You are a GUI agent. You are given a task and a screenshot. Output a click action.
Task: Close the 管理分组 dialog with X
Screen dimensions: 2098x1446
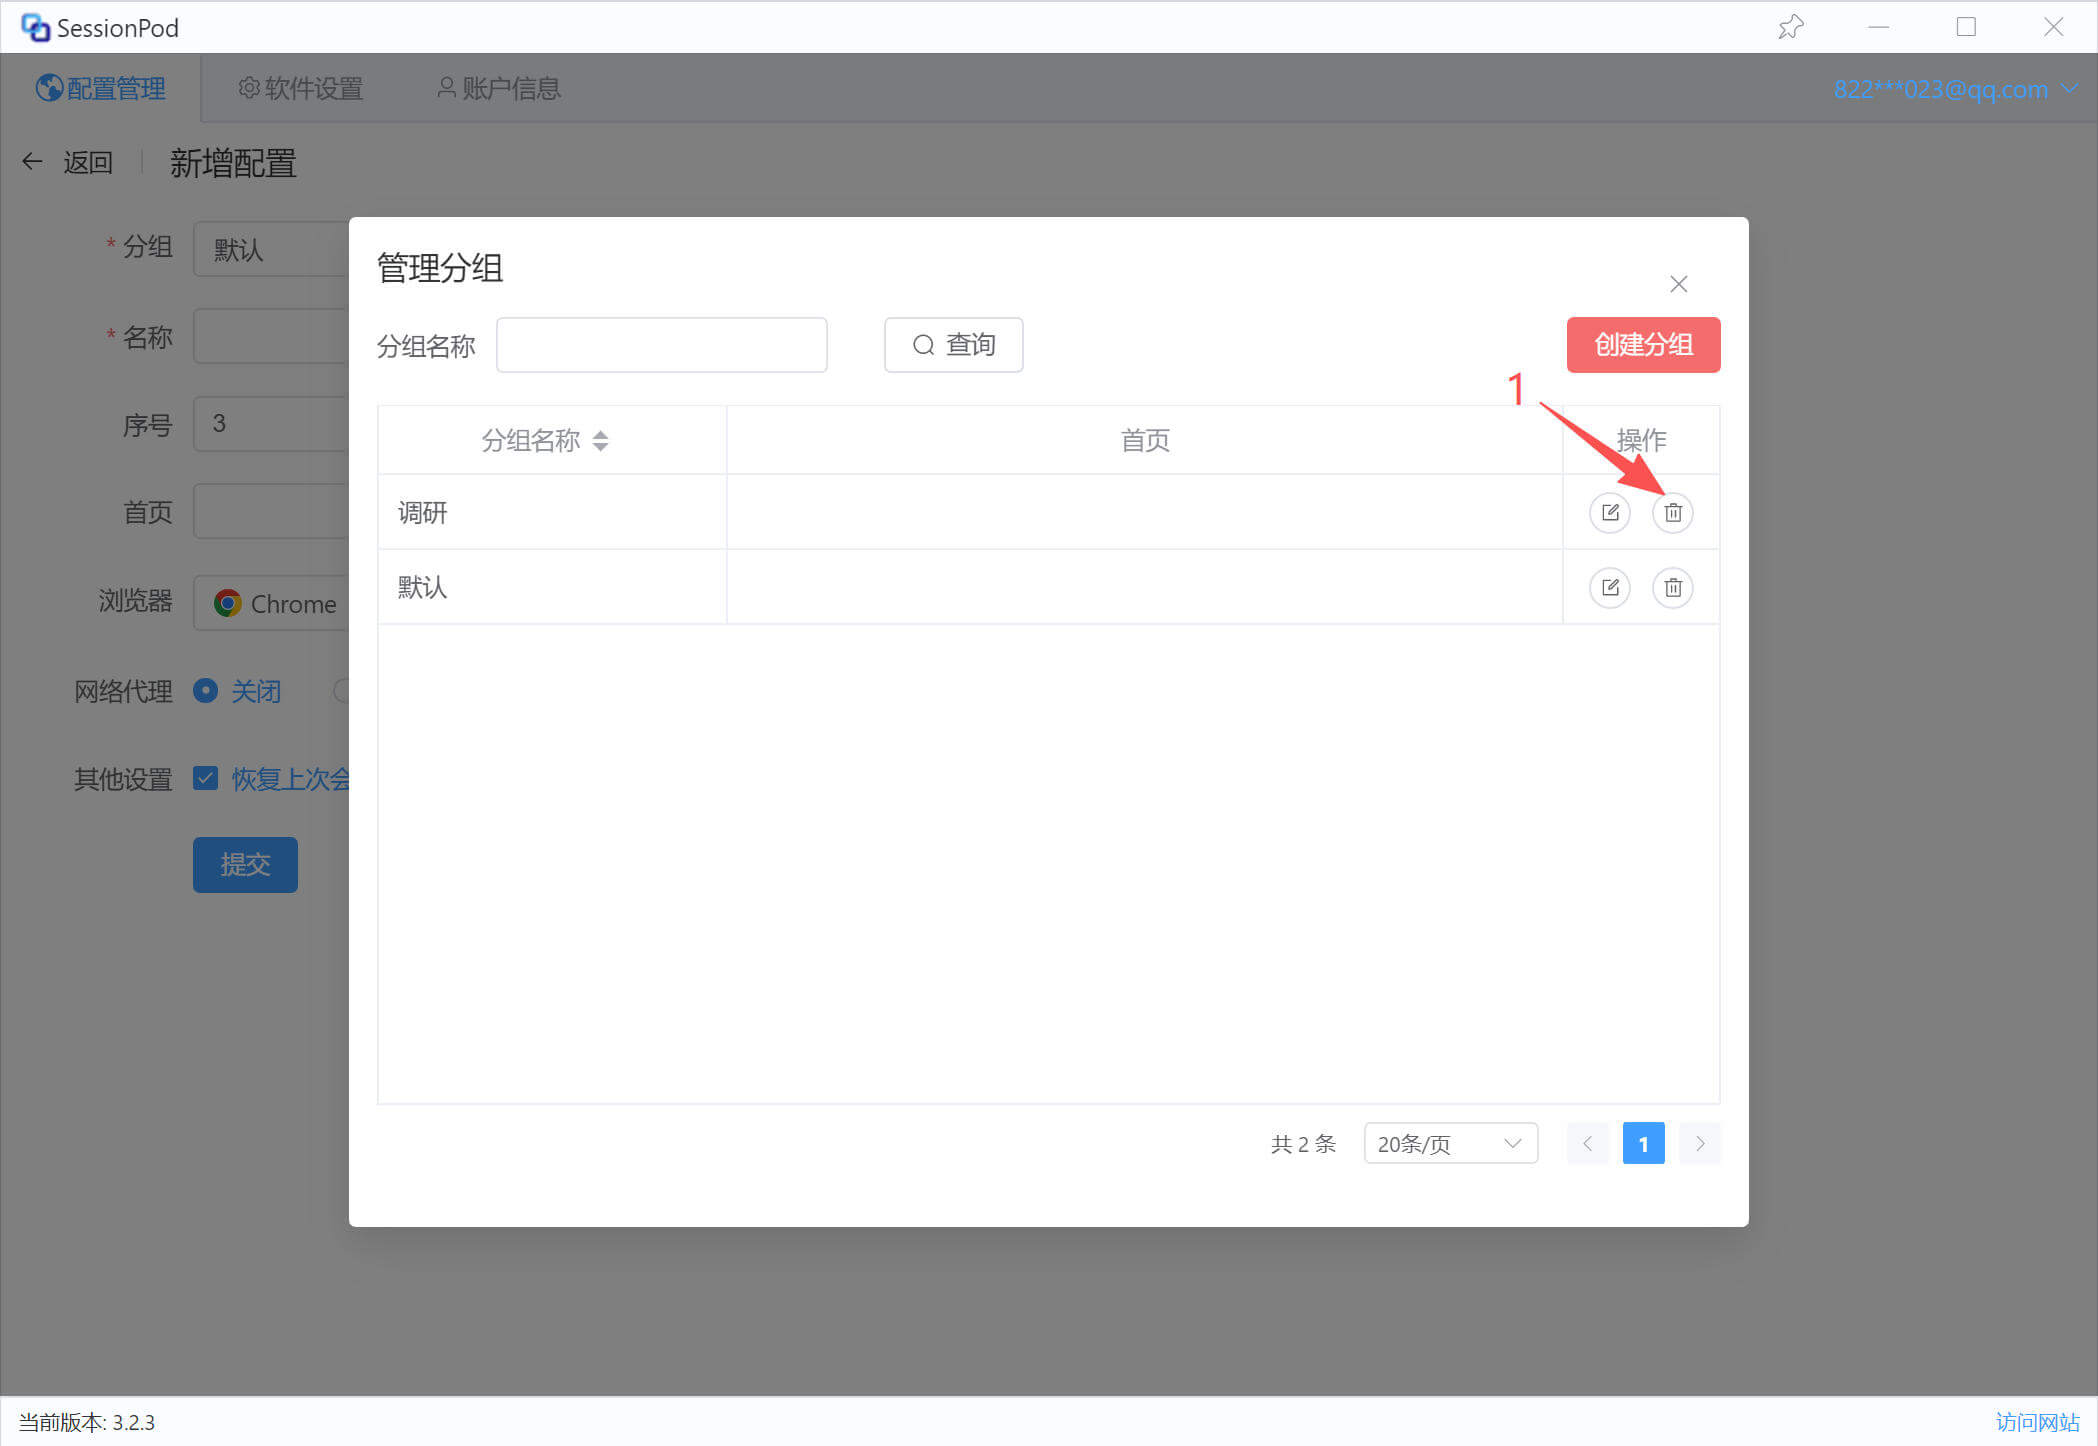[x=1678, y=284]
